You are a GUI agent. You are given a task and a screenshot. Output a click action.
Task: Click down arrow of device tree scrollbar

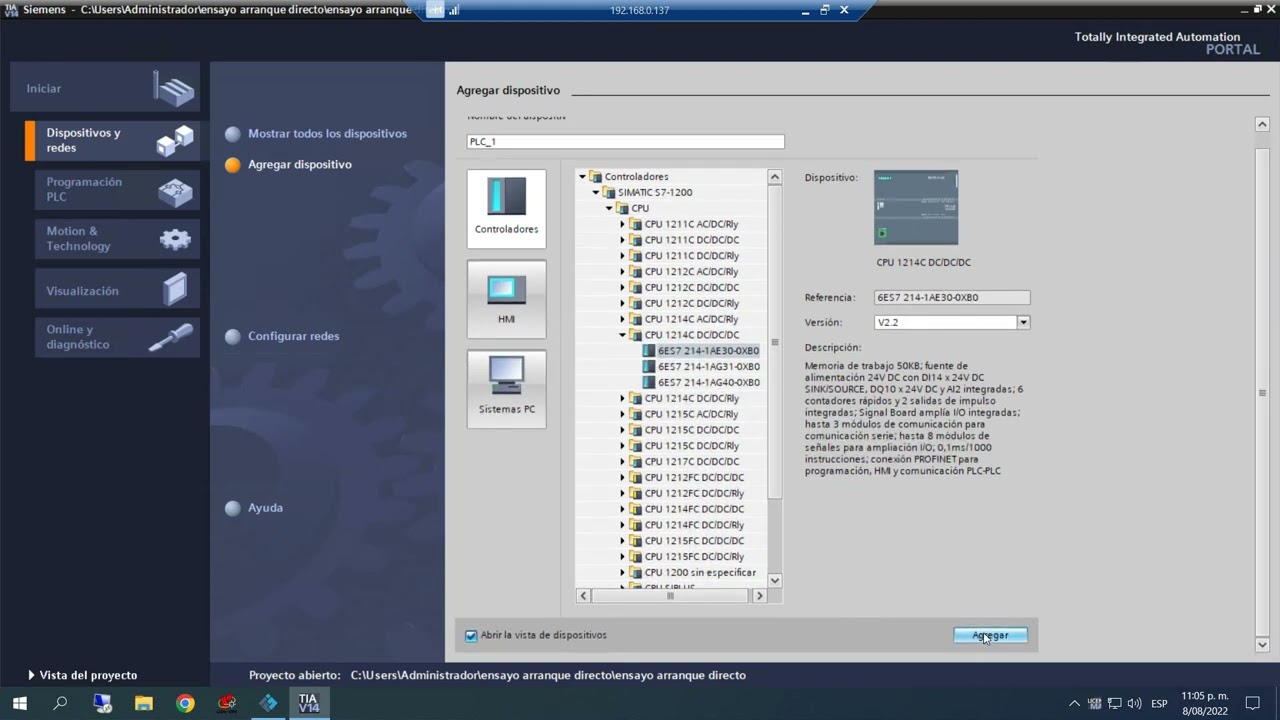[774, 580]
